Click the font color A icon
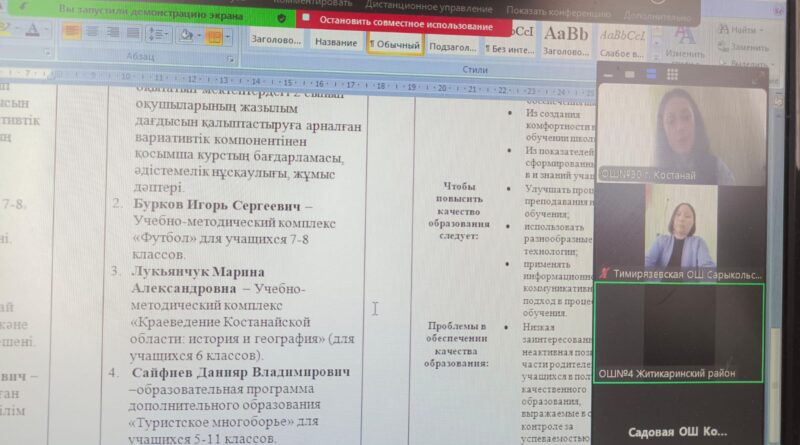Screen dimensions: 800x445 tap(34, 30)
